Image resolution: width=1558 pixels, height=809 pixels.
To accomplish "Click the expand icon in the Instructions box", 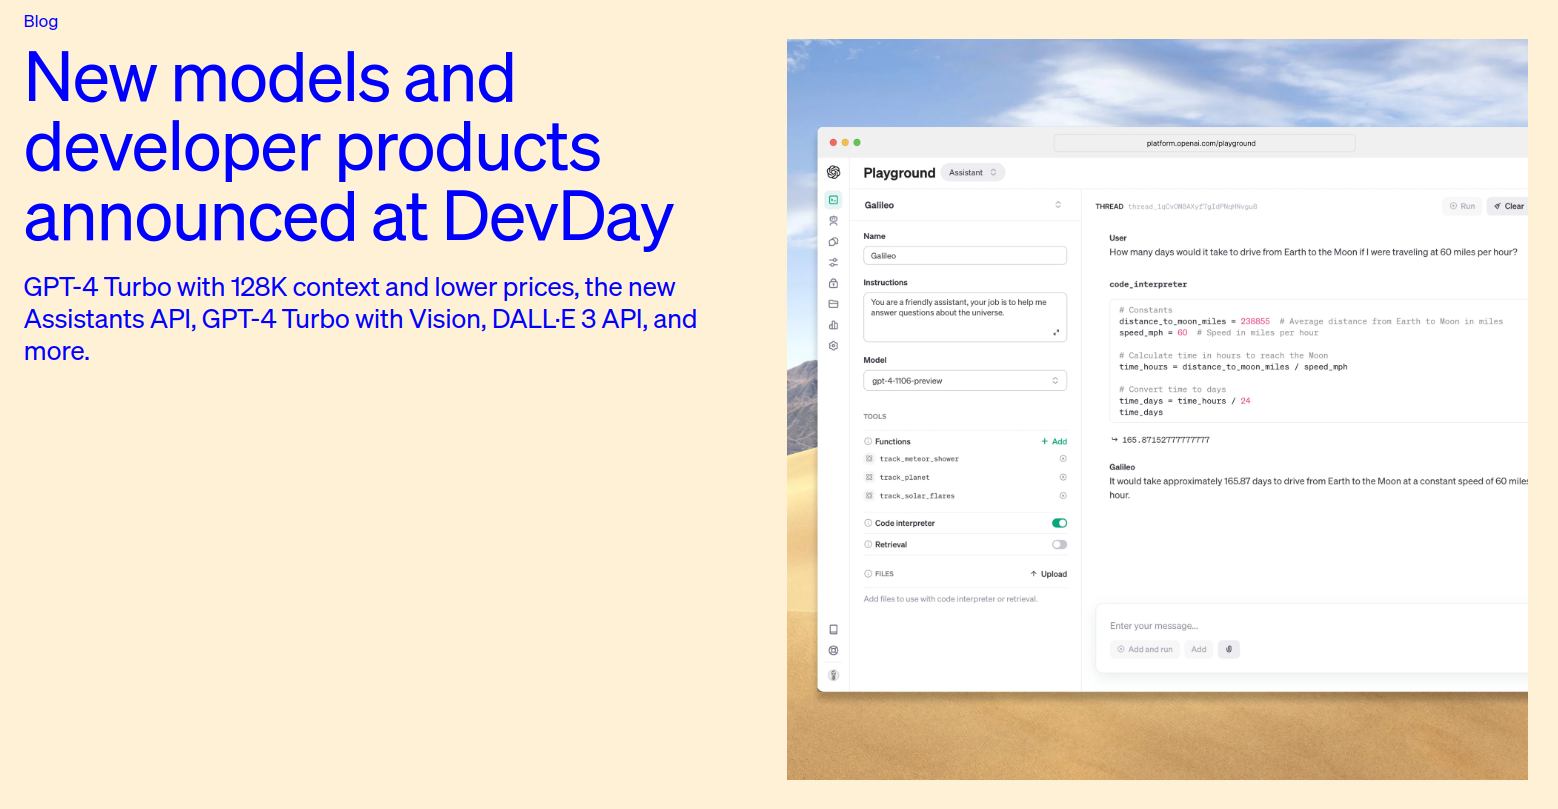I will click(x=1056, y=333).
